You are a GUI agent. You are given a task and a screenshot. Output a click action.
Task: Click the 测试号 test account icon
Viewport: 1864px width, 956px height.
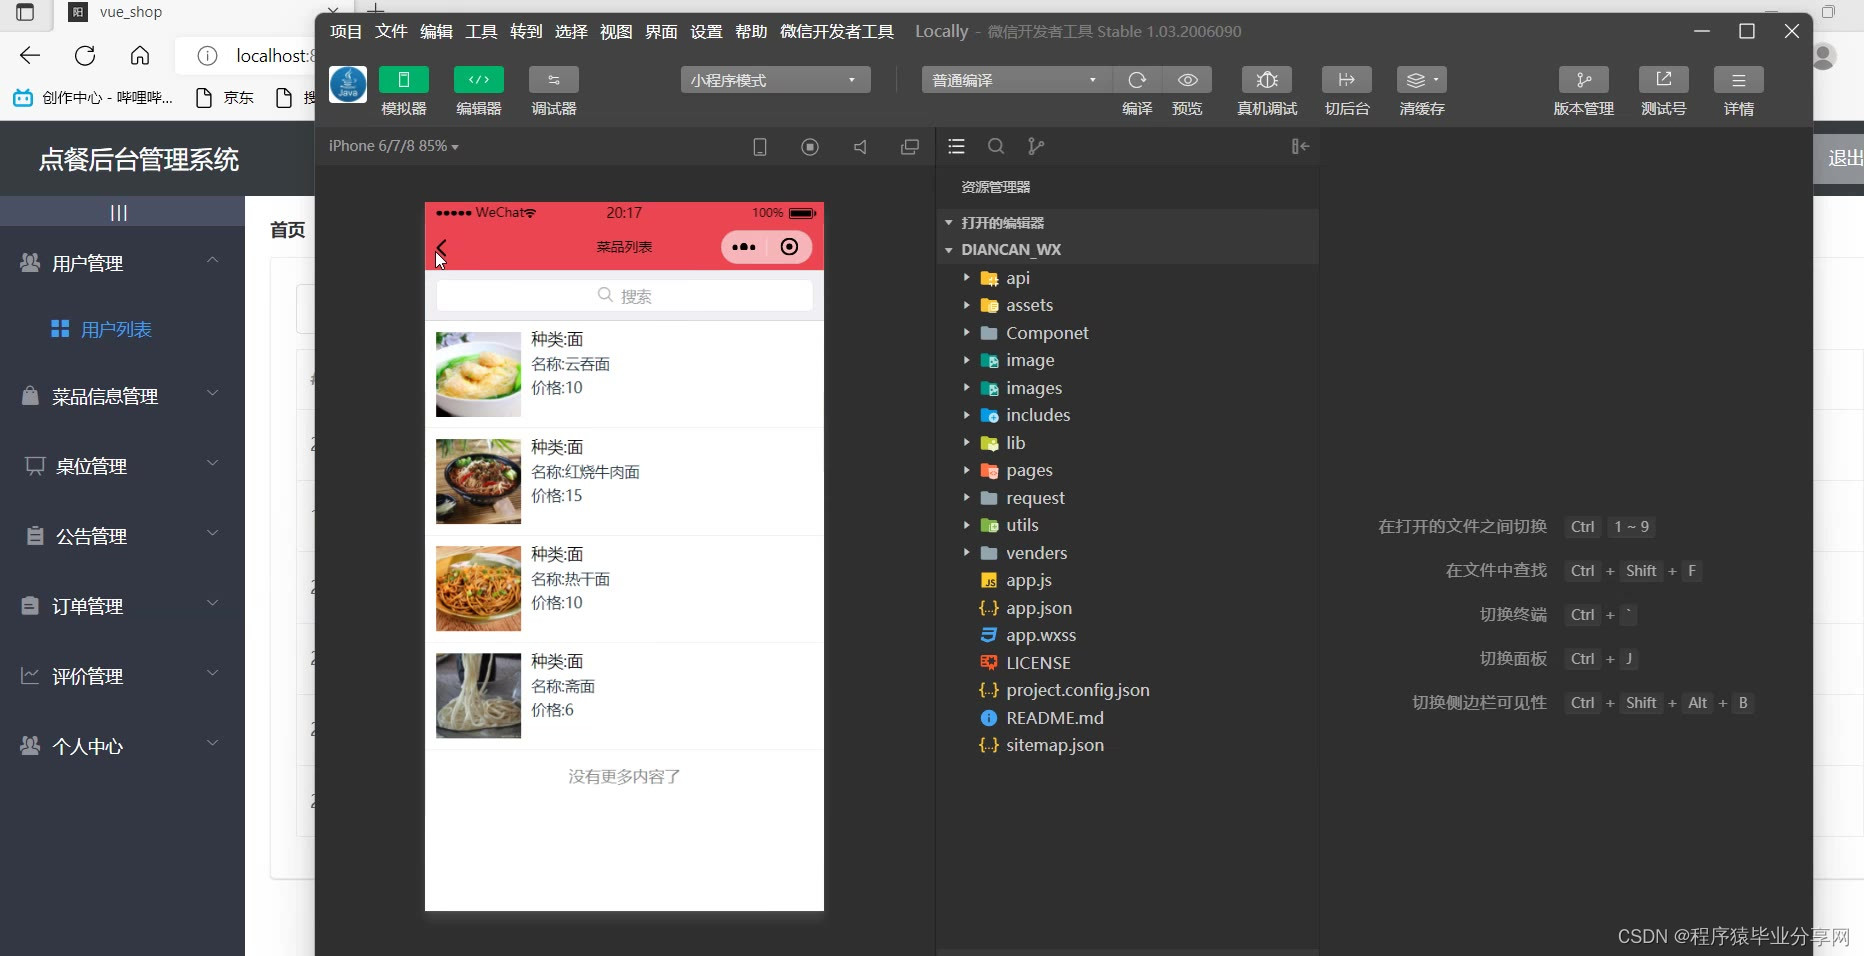coord(1664,80)
